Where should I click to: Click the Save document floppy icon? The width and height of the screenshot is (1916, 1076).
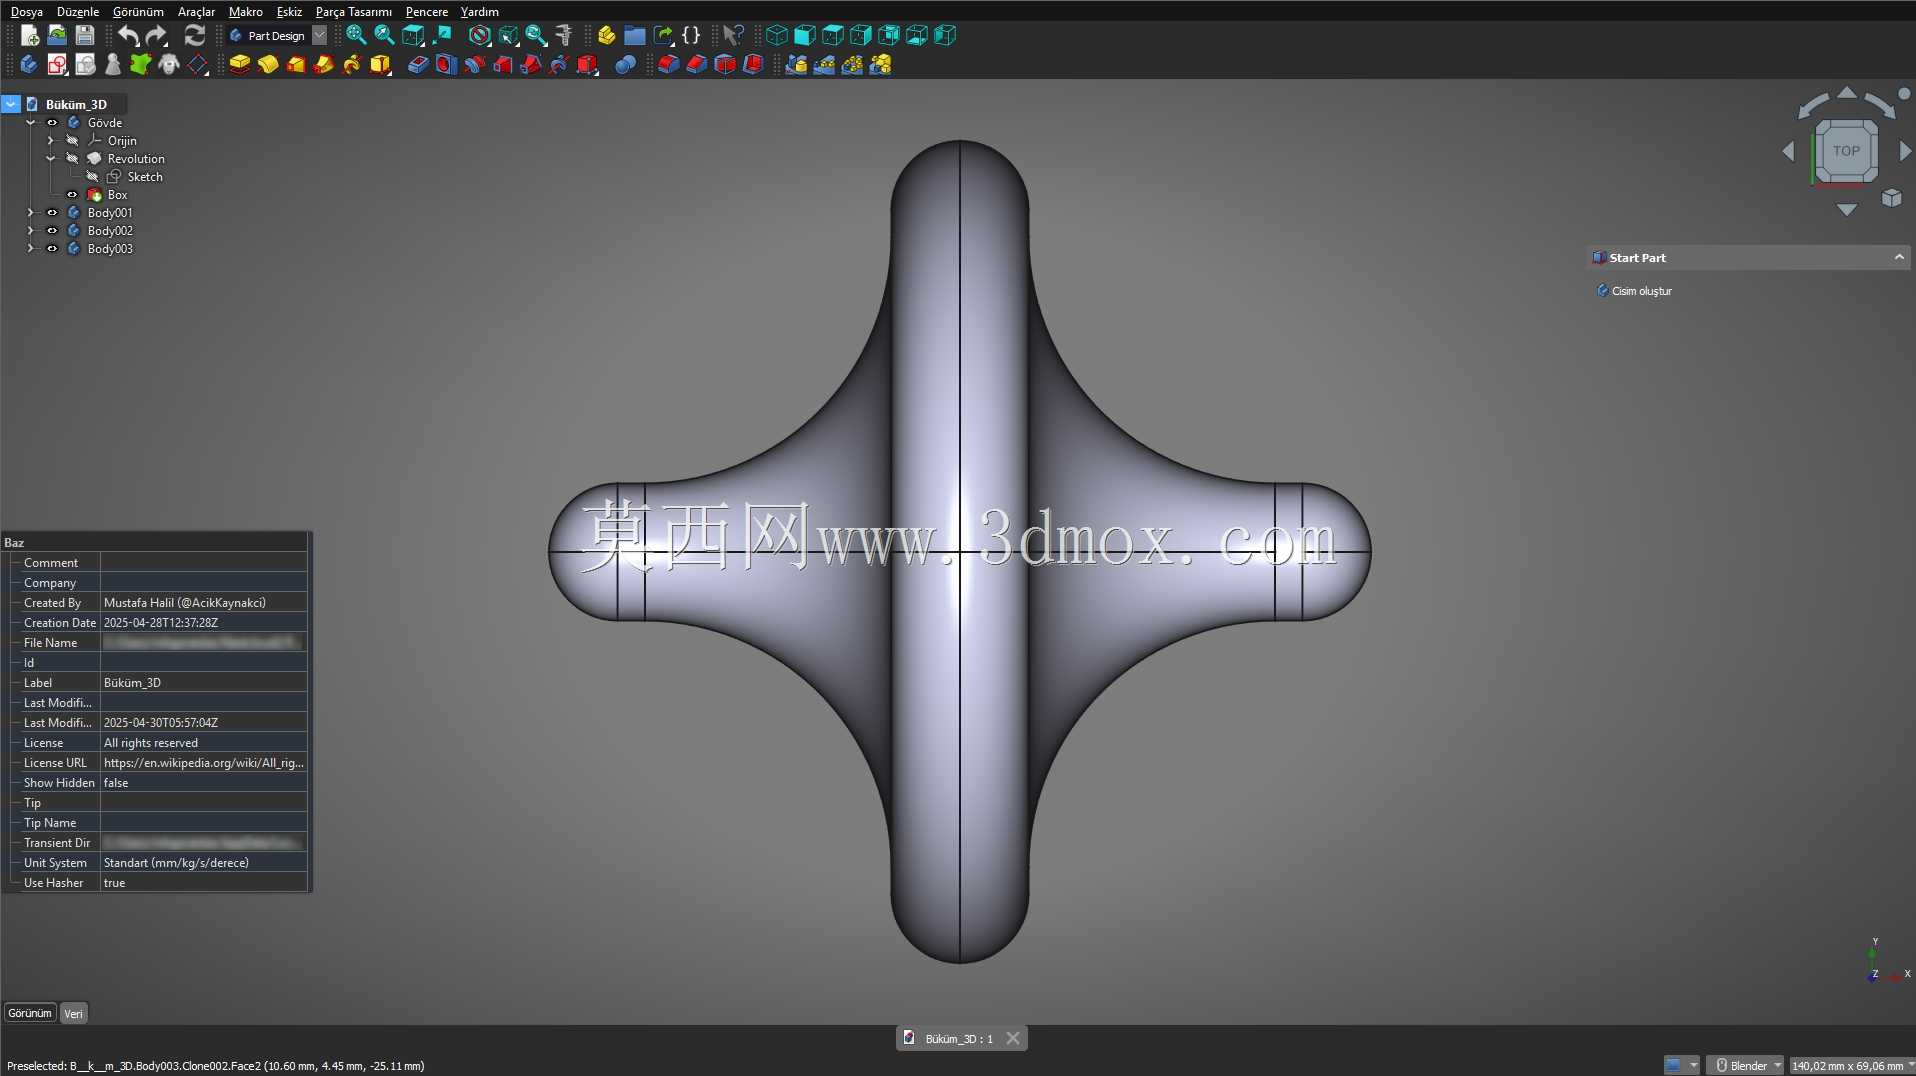tap(85, 36)
